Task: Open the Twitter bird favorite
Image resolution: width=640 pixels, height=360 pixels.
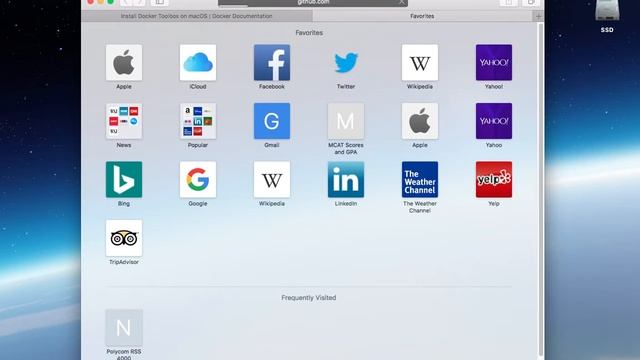Action: point(346,62)
